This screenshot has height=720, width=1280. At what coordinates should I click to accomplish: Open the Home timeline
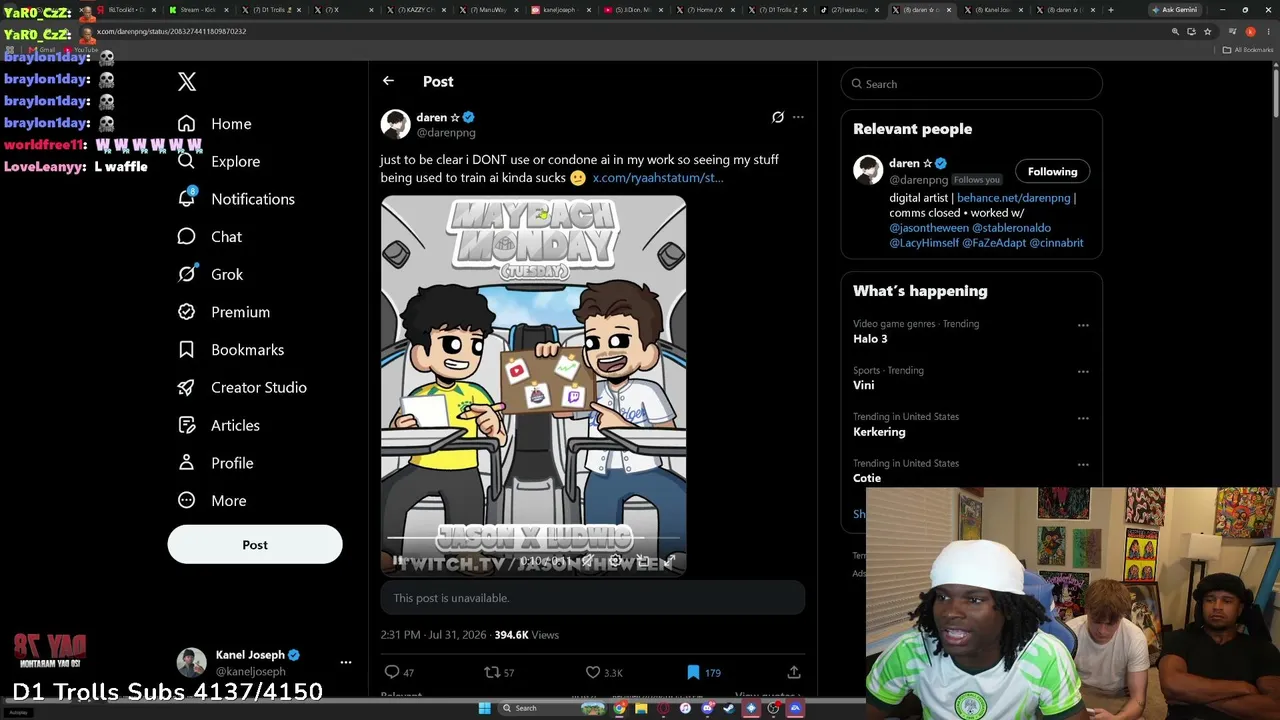point(214,124)
